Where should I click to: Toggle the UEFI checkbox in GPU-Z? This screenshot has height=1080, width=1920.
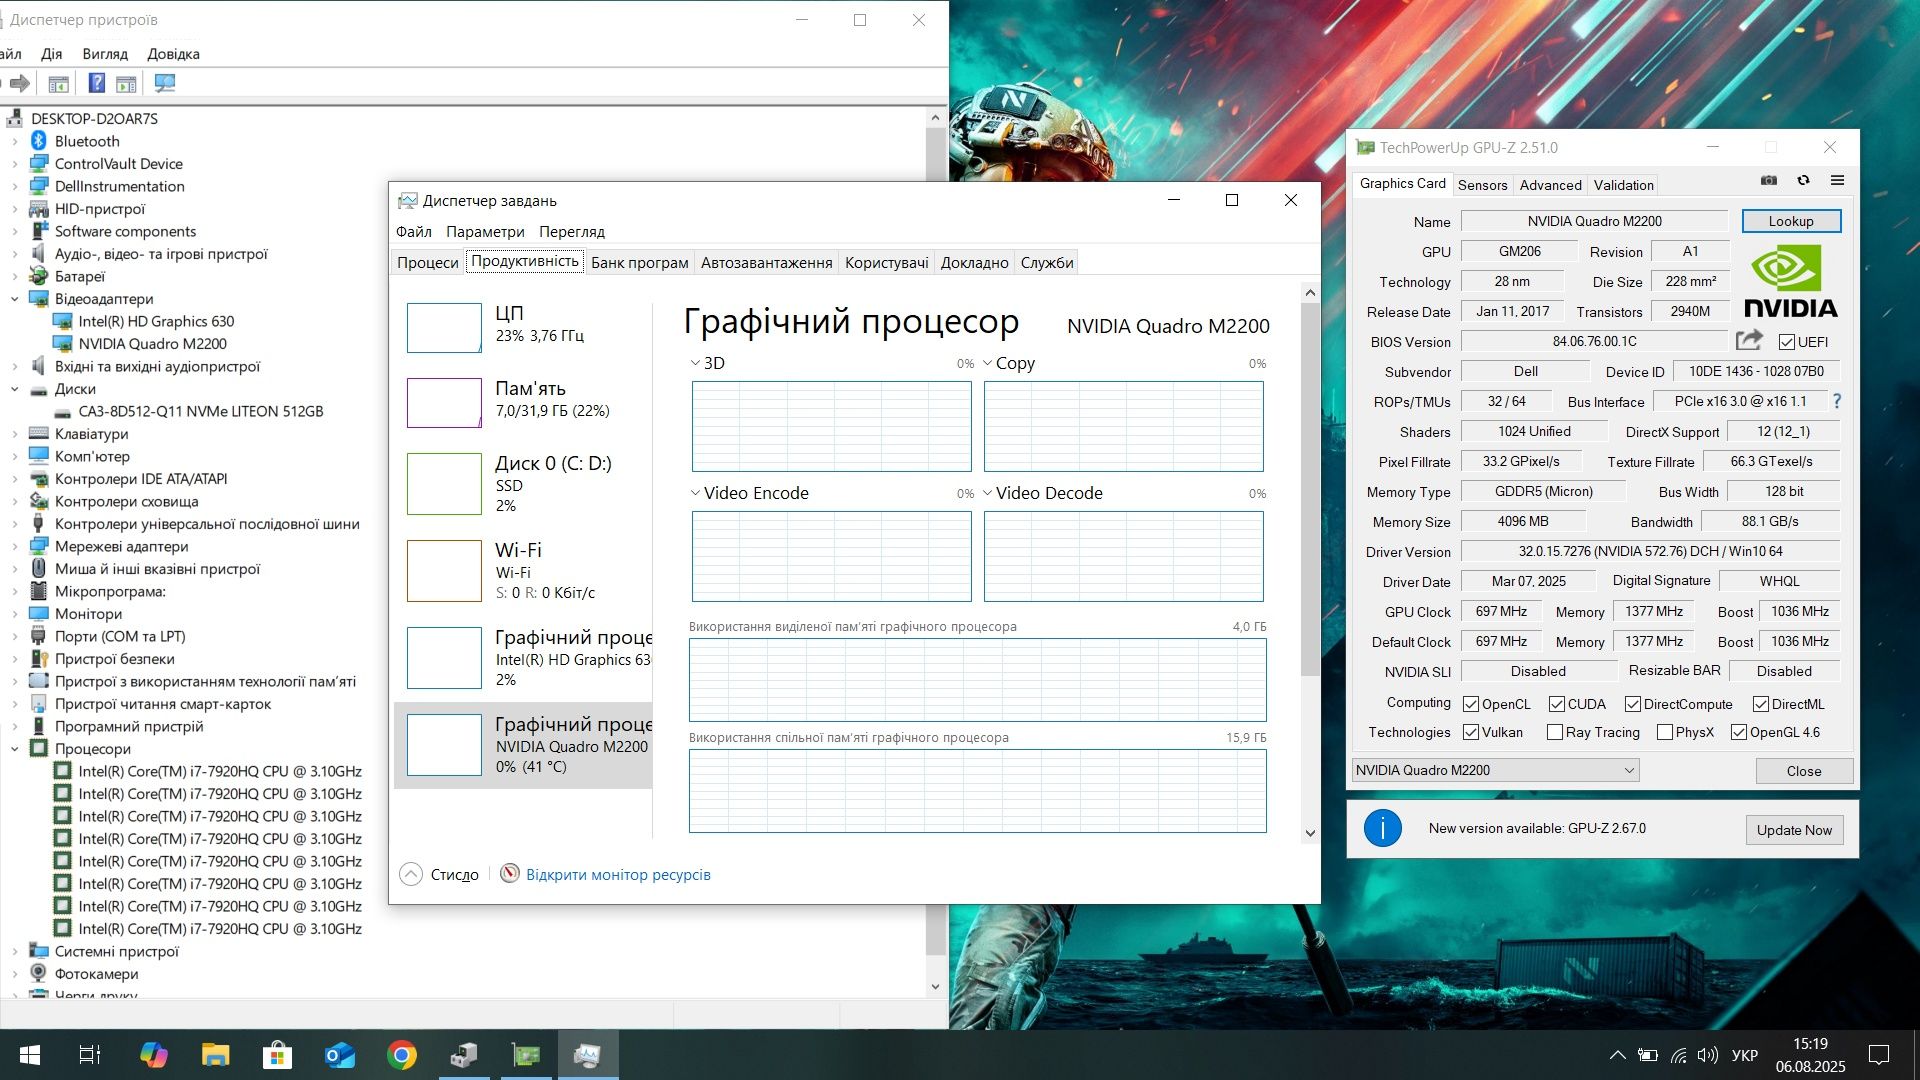point(1787,342)
